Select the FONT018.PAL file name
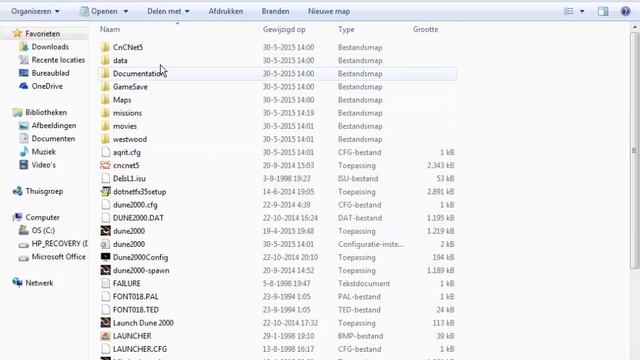 (x=136, y=296)
